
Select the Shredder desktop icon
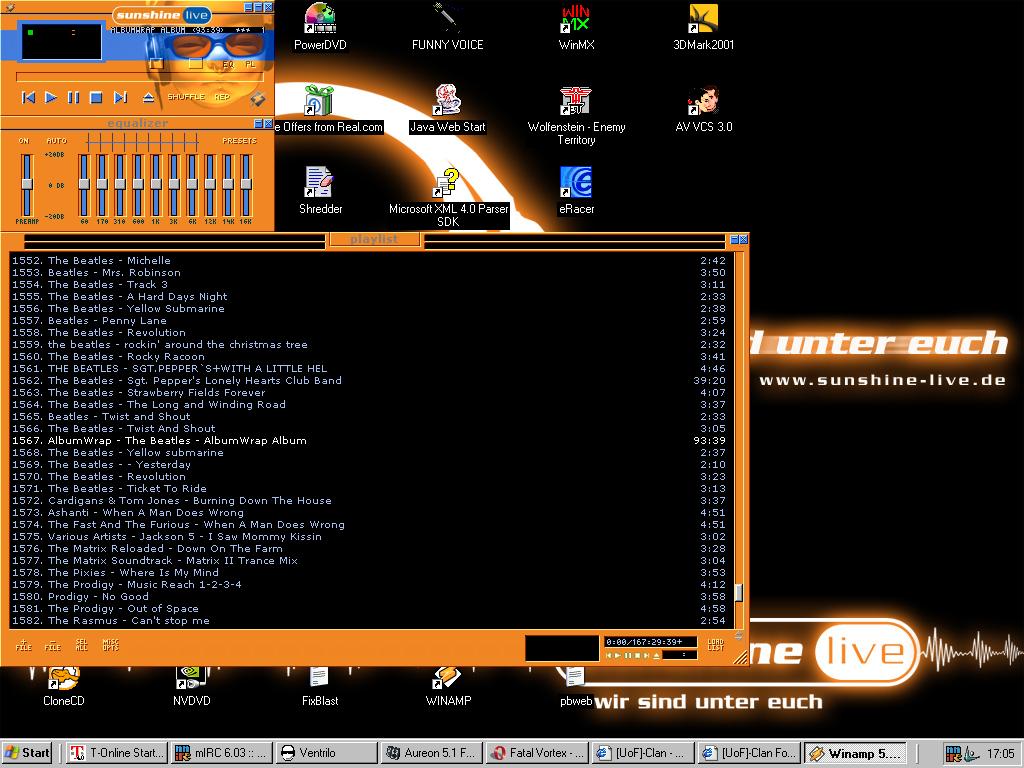coord(320,191)
